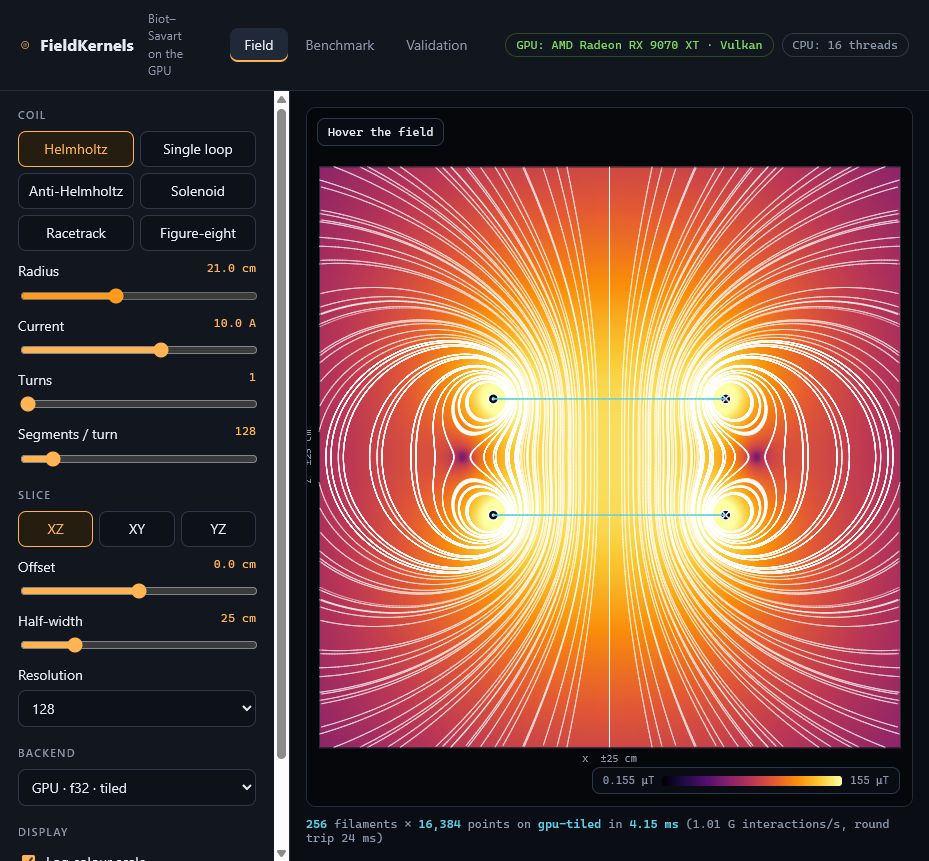Click the "16,384" points count
This screenshot has height=861, width=929.
point(439,824)
